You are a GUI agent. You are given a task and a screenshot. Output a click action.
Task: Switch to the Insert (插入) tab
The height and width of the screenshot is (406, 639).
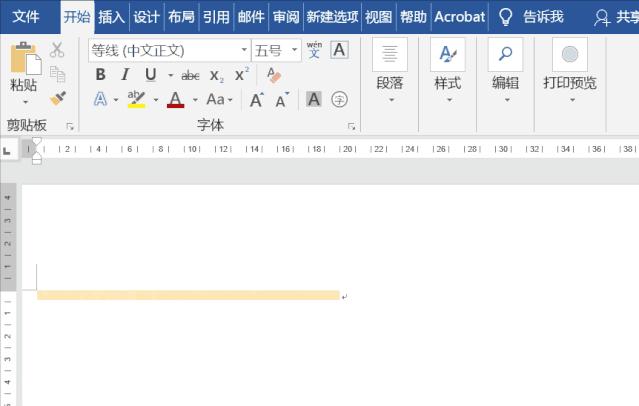112,17
